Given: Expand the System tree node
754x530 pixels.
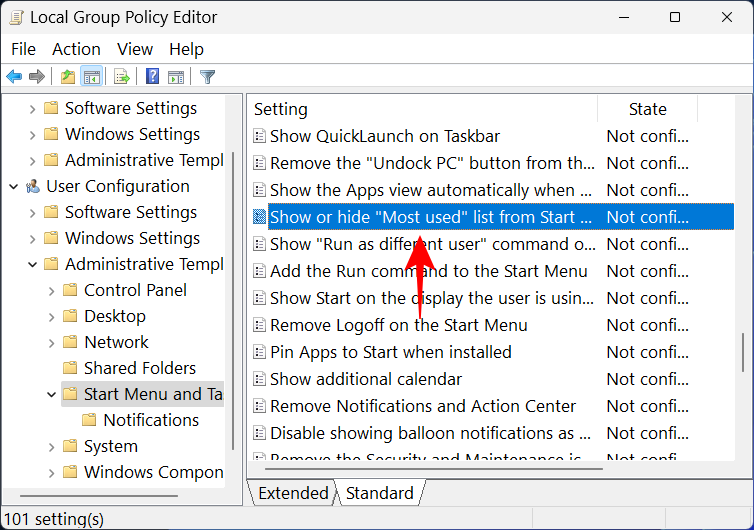Looking at the screenshot, I should tap(51, 446).
